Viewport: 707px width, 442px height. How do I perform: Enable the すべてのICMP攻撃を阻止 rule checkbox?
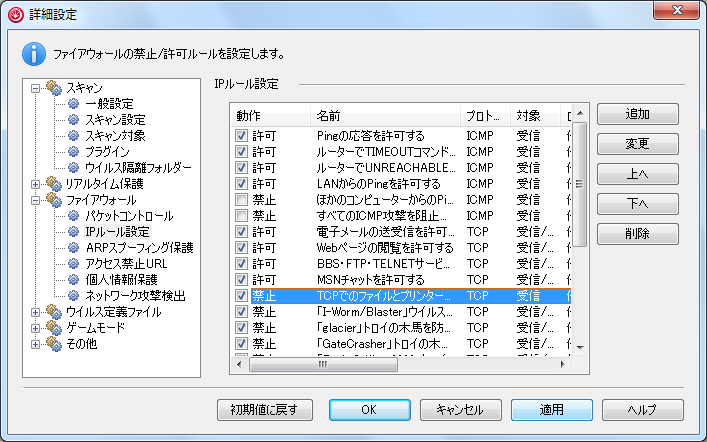(241, 215)
